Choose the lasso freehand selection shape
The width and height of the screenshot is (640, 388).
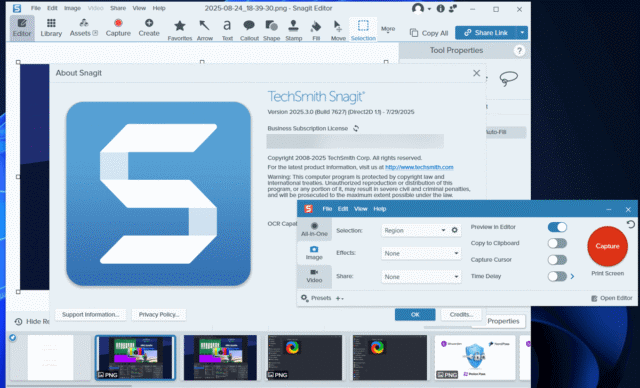tap(509, 78)
